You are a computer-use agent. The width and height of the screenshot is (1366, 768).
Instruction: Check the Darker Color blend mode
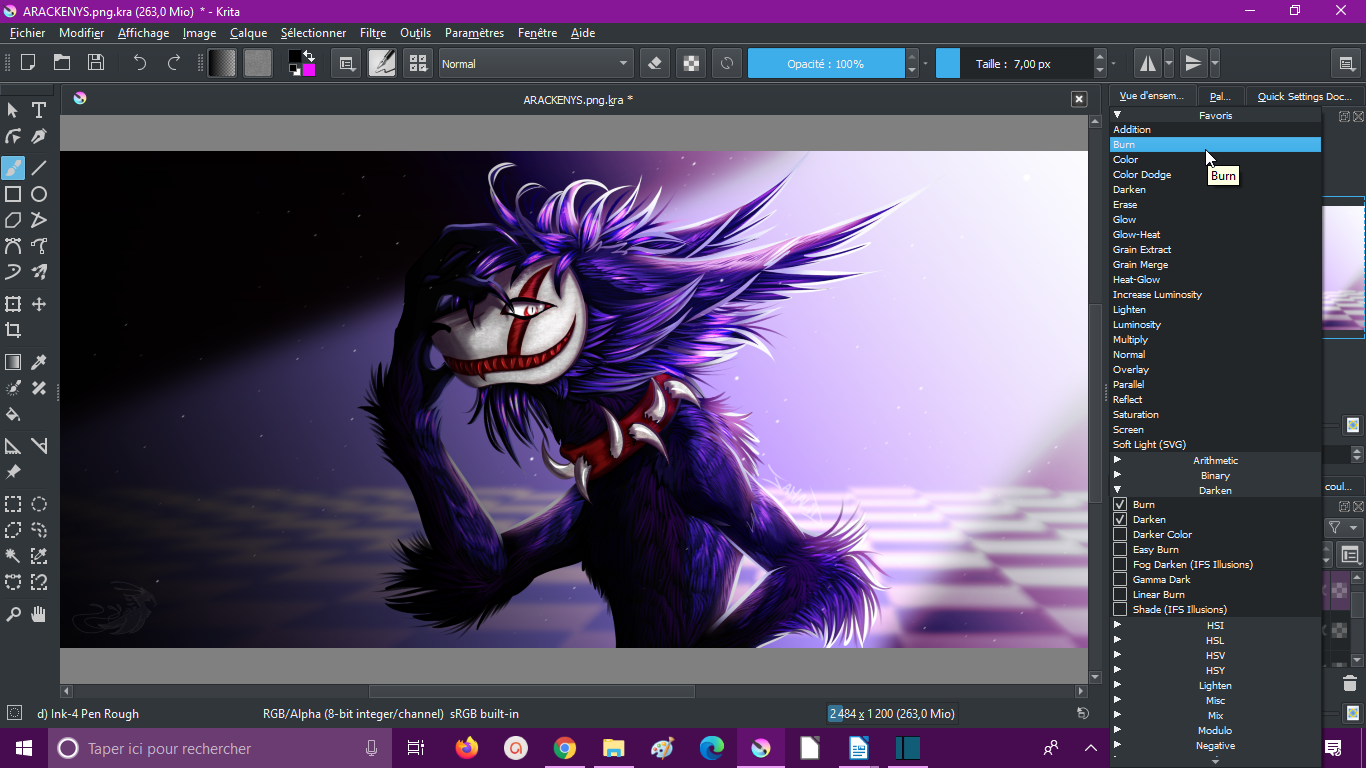pos(1120,535)
